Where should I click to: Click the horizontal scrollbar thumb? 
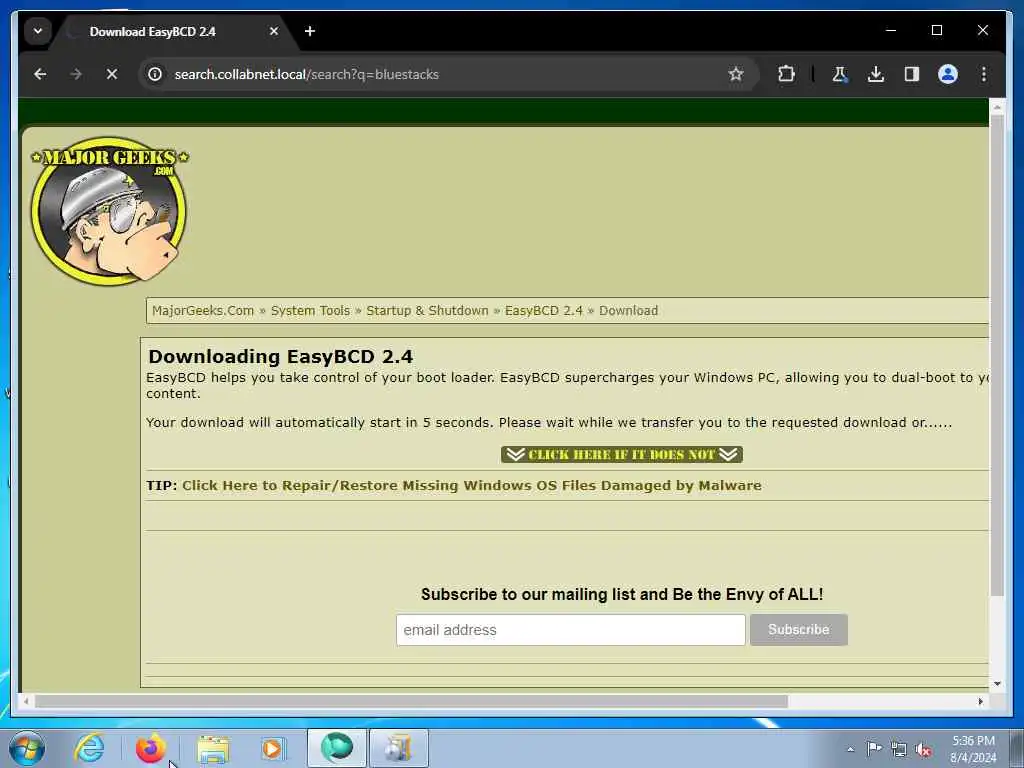click(x=411, y=701)
